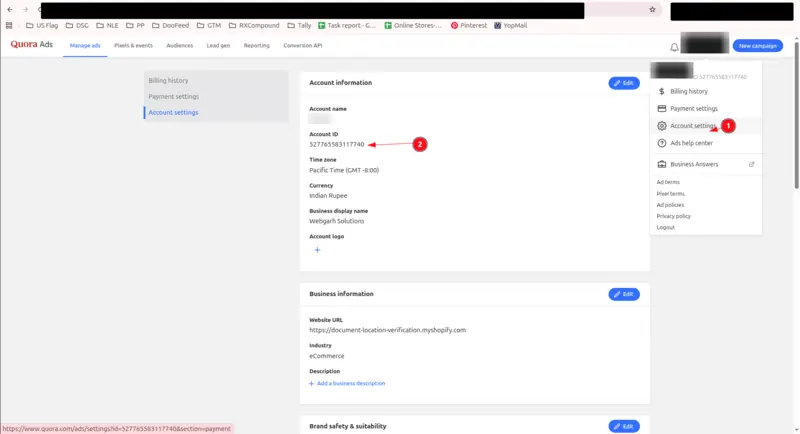The width and height of the screenshot is (800, 434).
Task: Click the browser back arrow
Action: click(10, 9)
